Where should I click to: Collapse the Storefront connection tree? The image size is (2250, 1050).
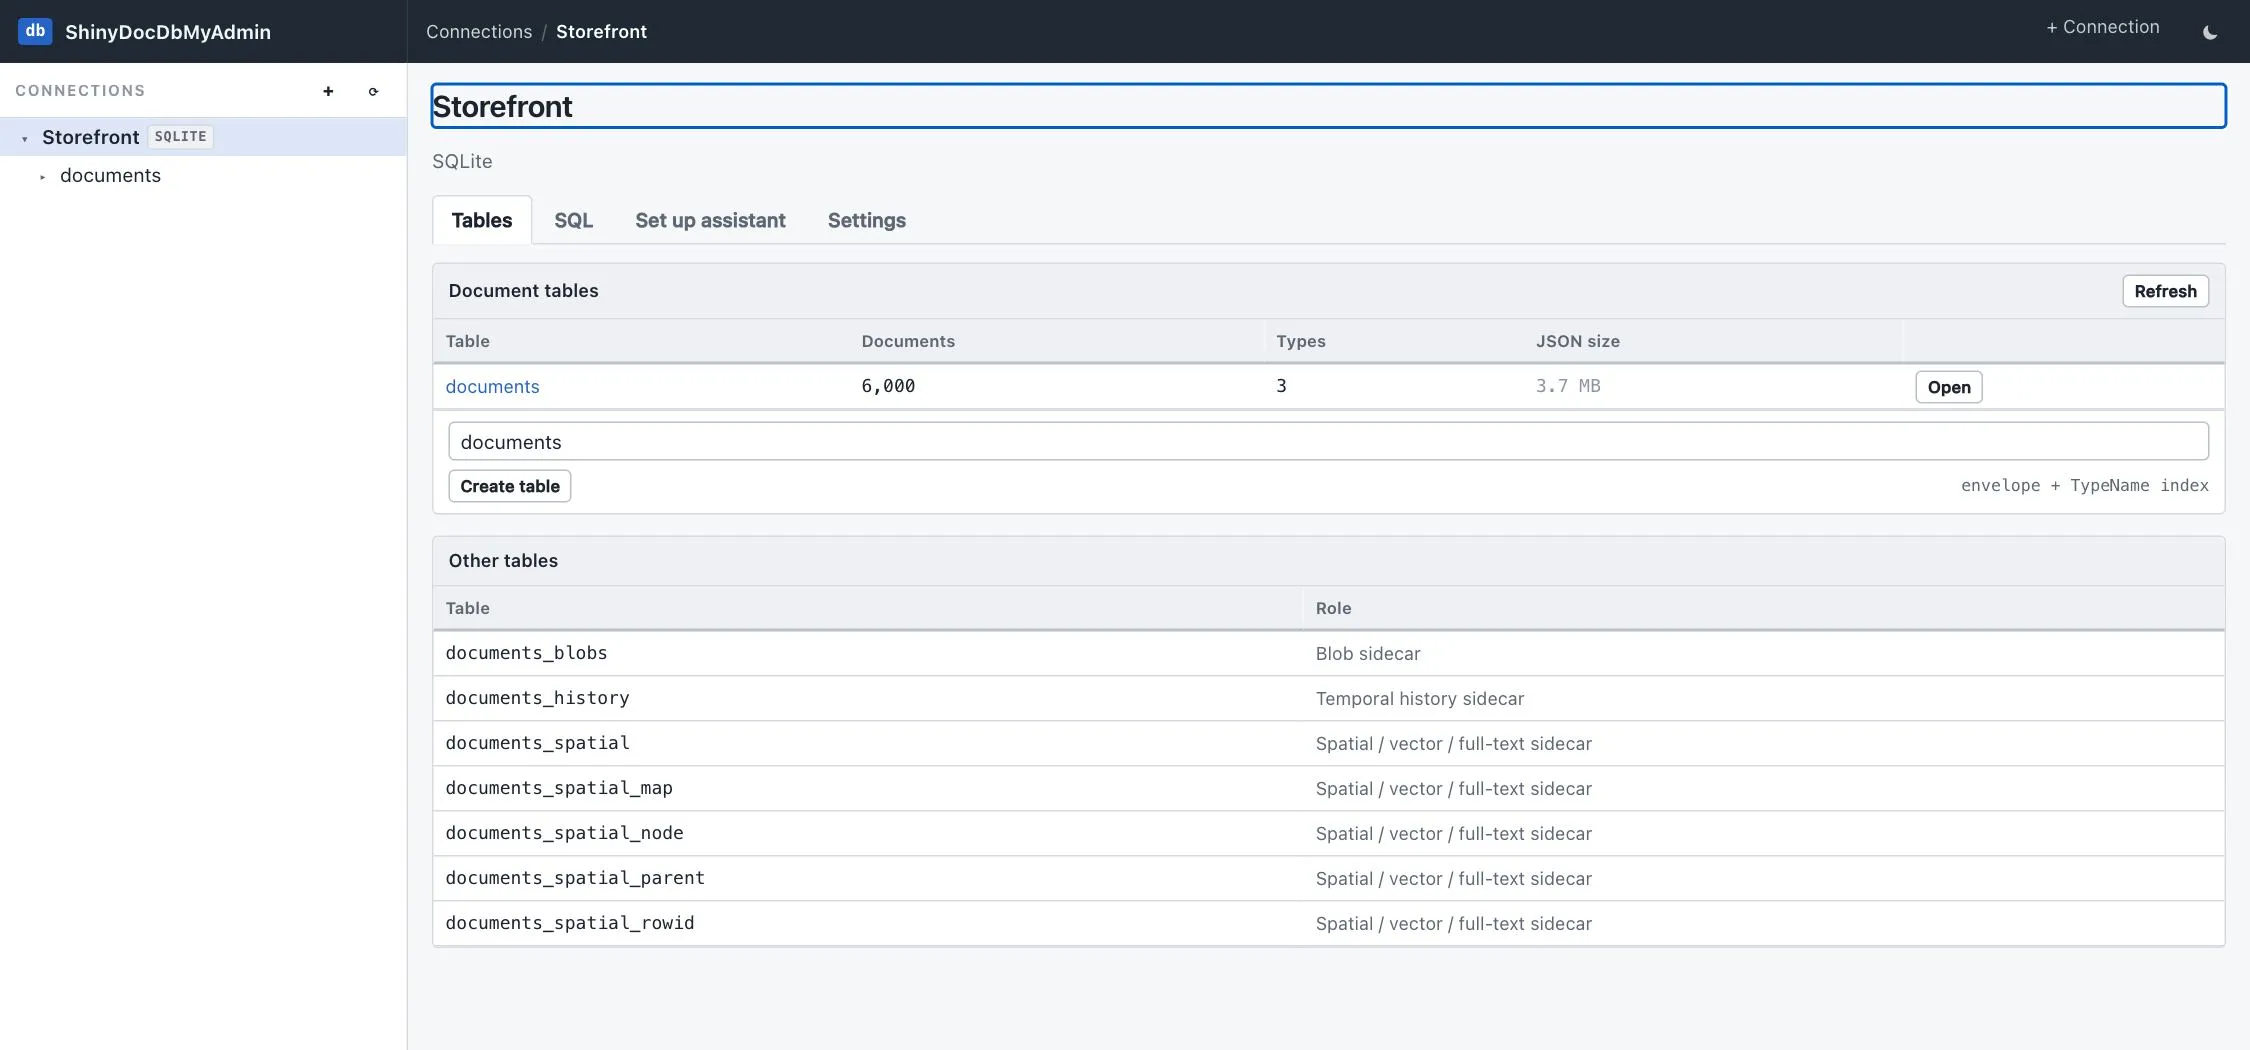click(x=24, y=138)
